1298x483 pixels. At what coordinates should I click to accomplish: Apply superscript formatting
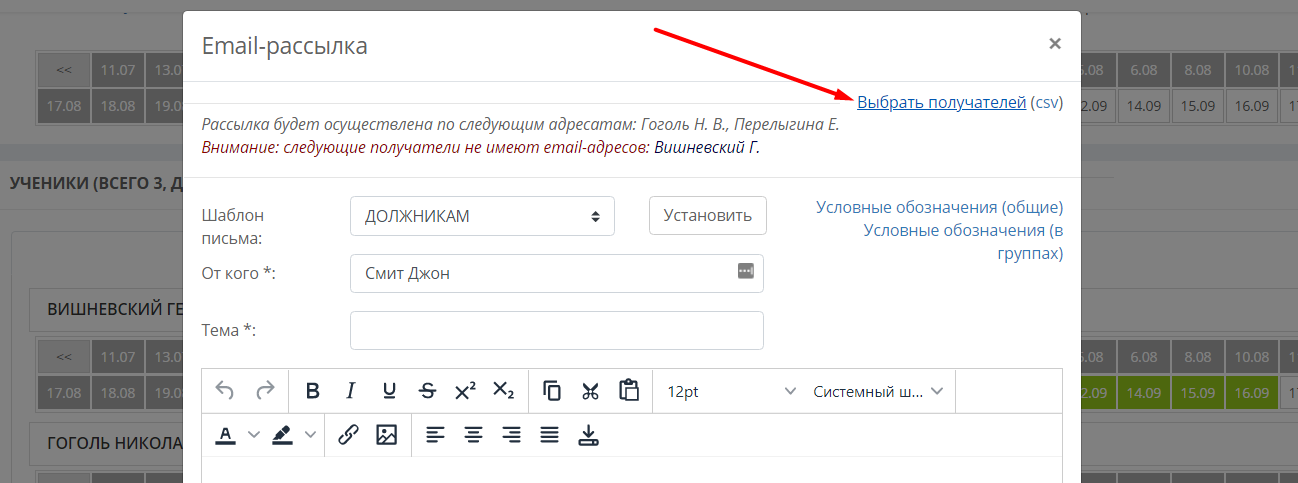click(465, 391)
